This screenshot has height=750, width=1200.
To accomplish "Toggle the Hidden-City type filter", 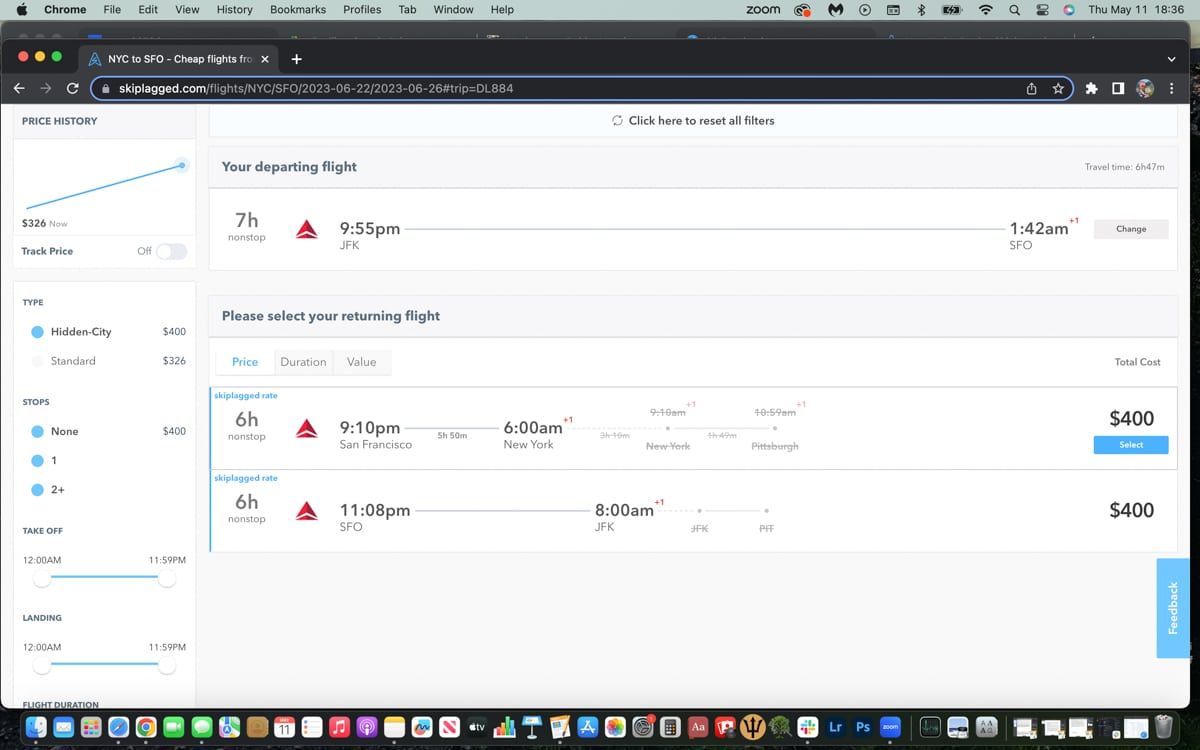I will [x=37, y=332].
